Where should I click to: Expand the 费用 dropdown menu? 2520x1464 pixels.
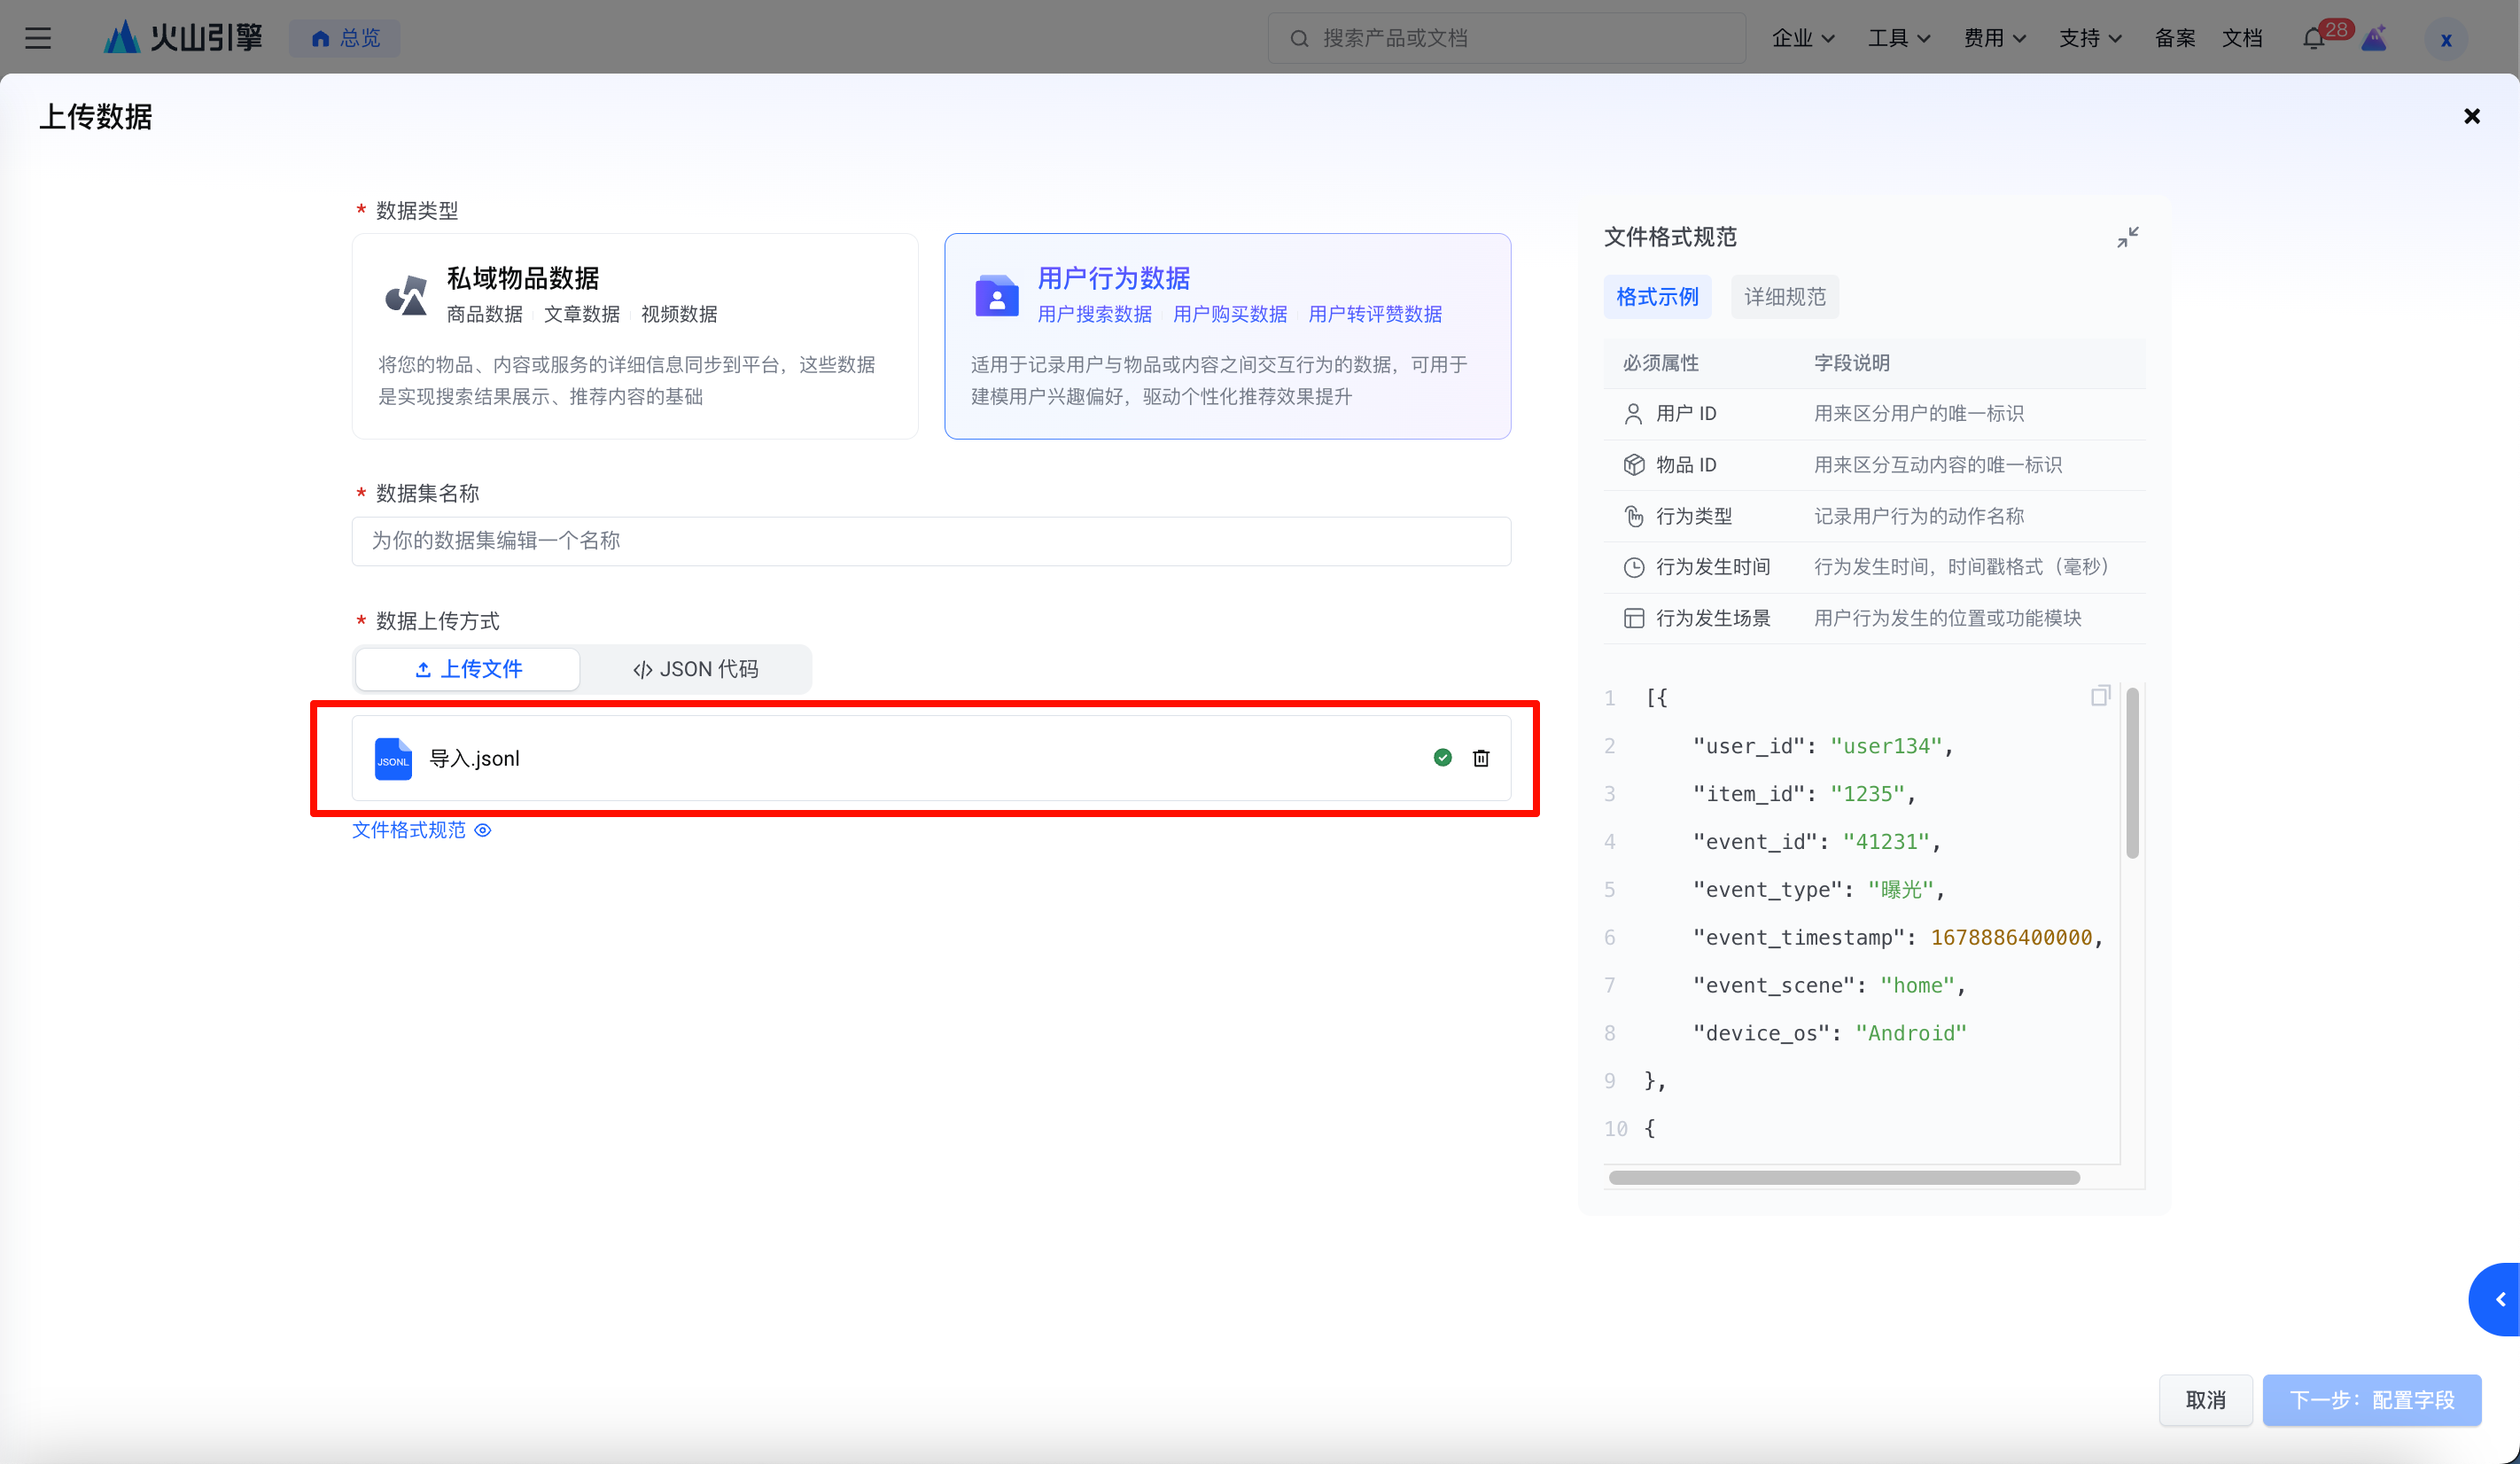tap(1994, 38)
